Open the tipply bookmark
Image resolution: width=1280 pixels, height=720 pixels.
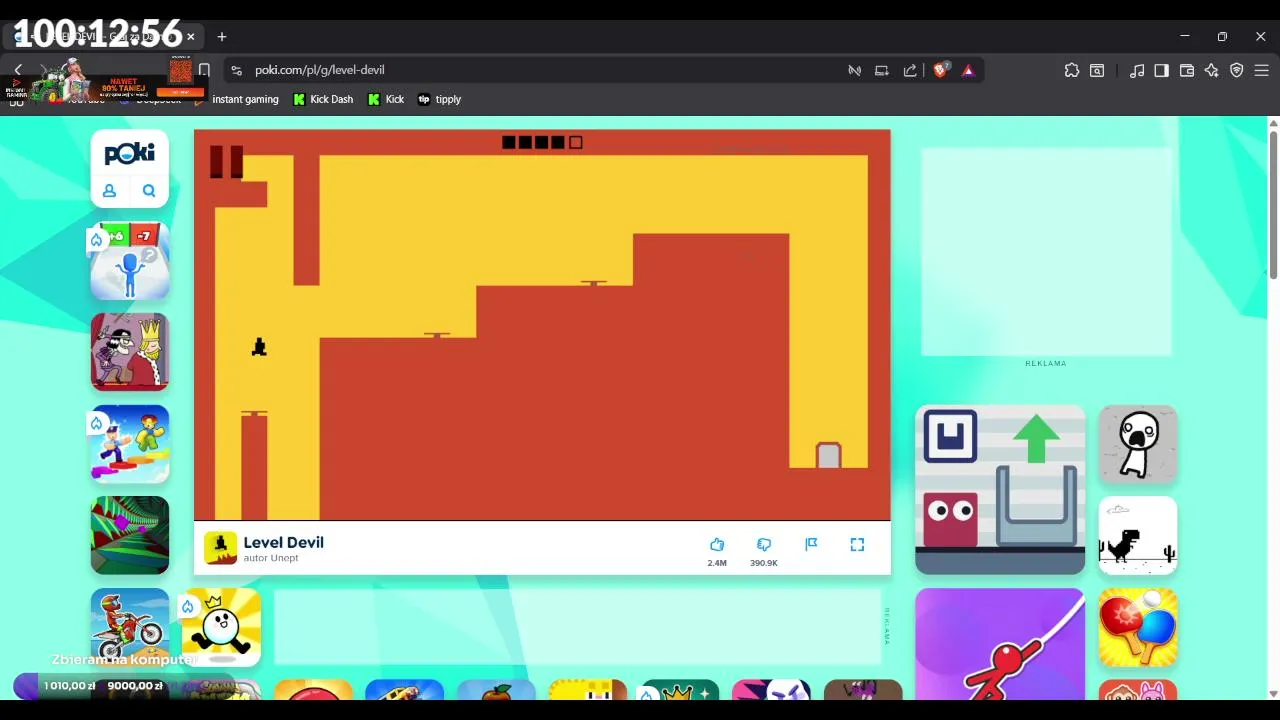(x=439, y=99)
